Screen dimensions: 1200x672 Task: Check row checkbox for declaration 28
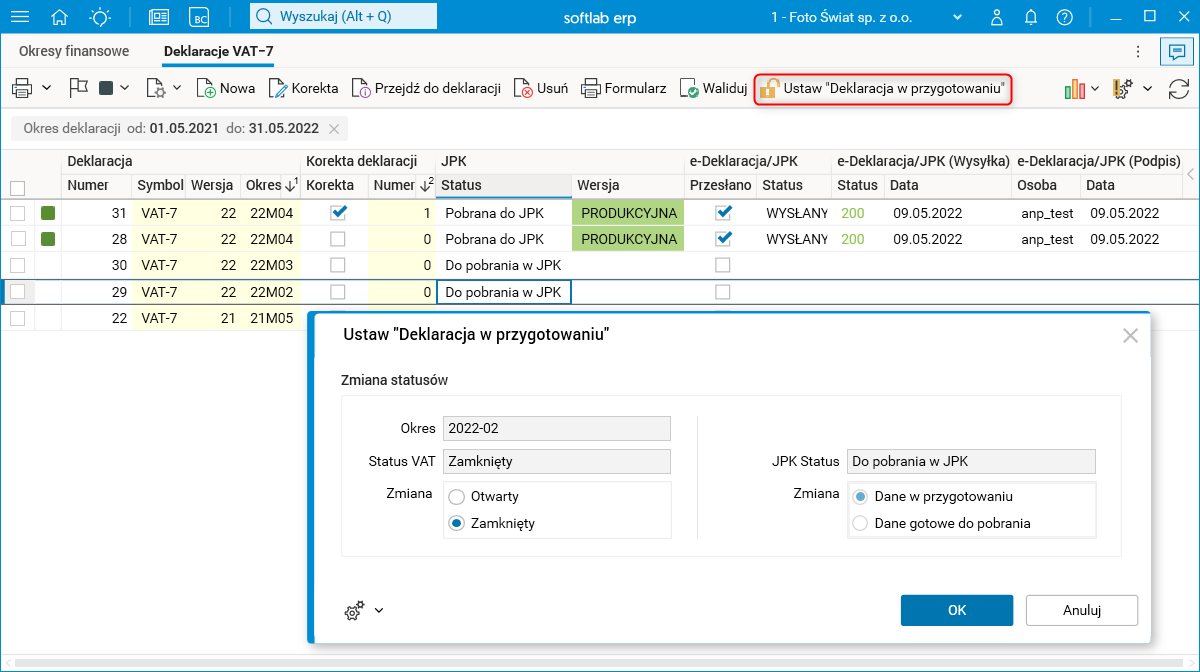(17, 239)
